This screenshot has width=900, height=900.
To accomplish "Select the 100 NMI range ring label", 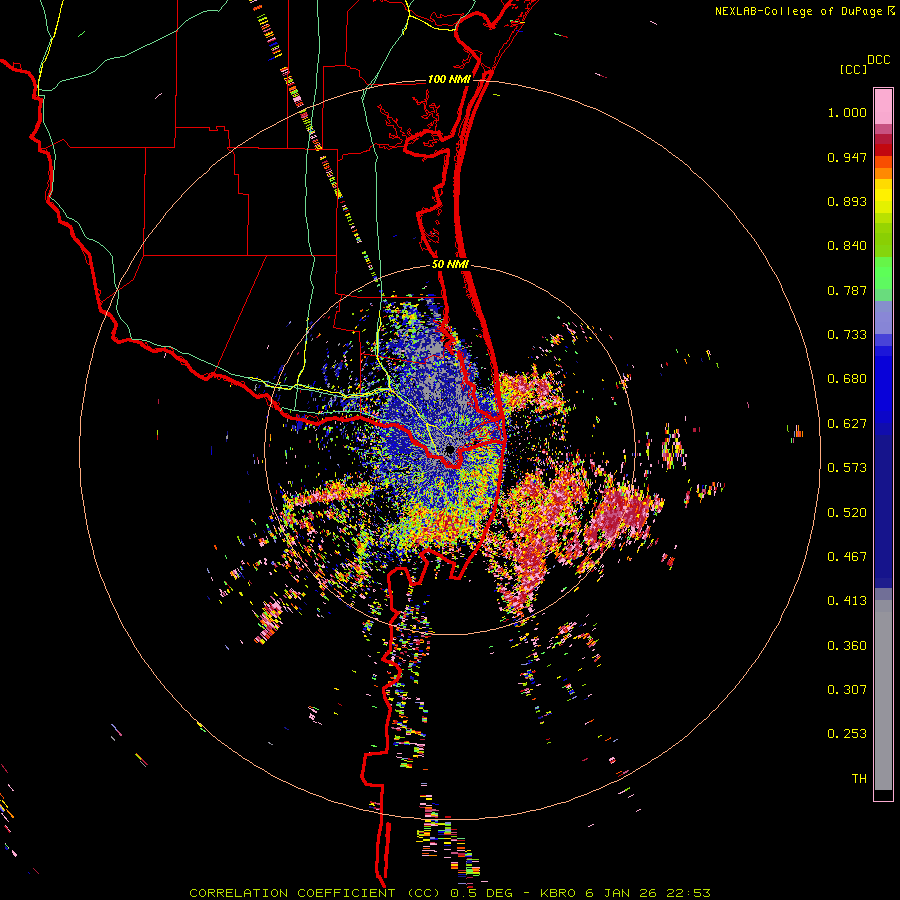I will tap(449, 79).
